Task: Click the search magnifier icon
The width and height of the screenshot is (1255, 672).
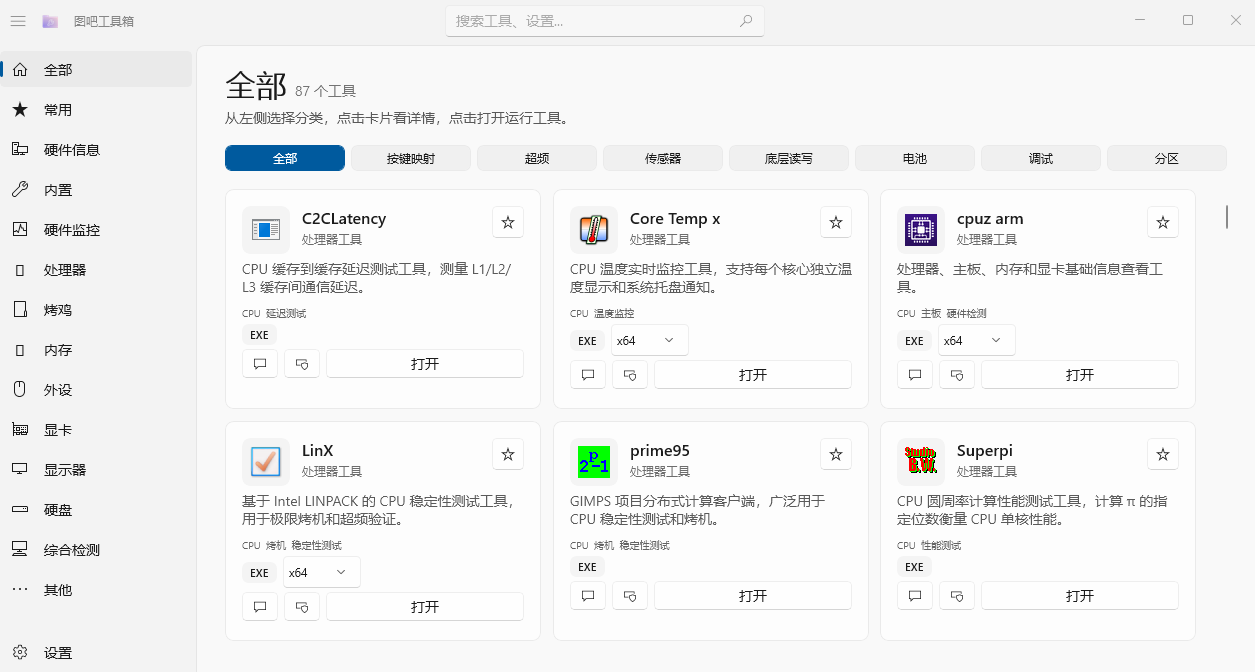Action: coord(746,21)
